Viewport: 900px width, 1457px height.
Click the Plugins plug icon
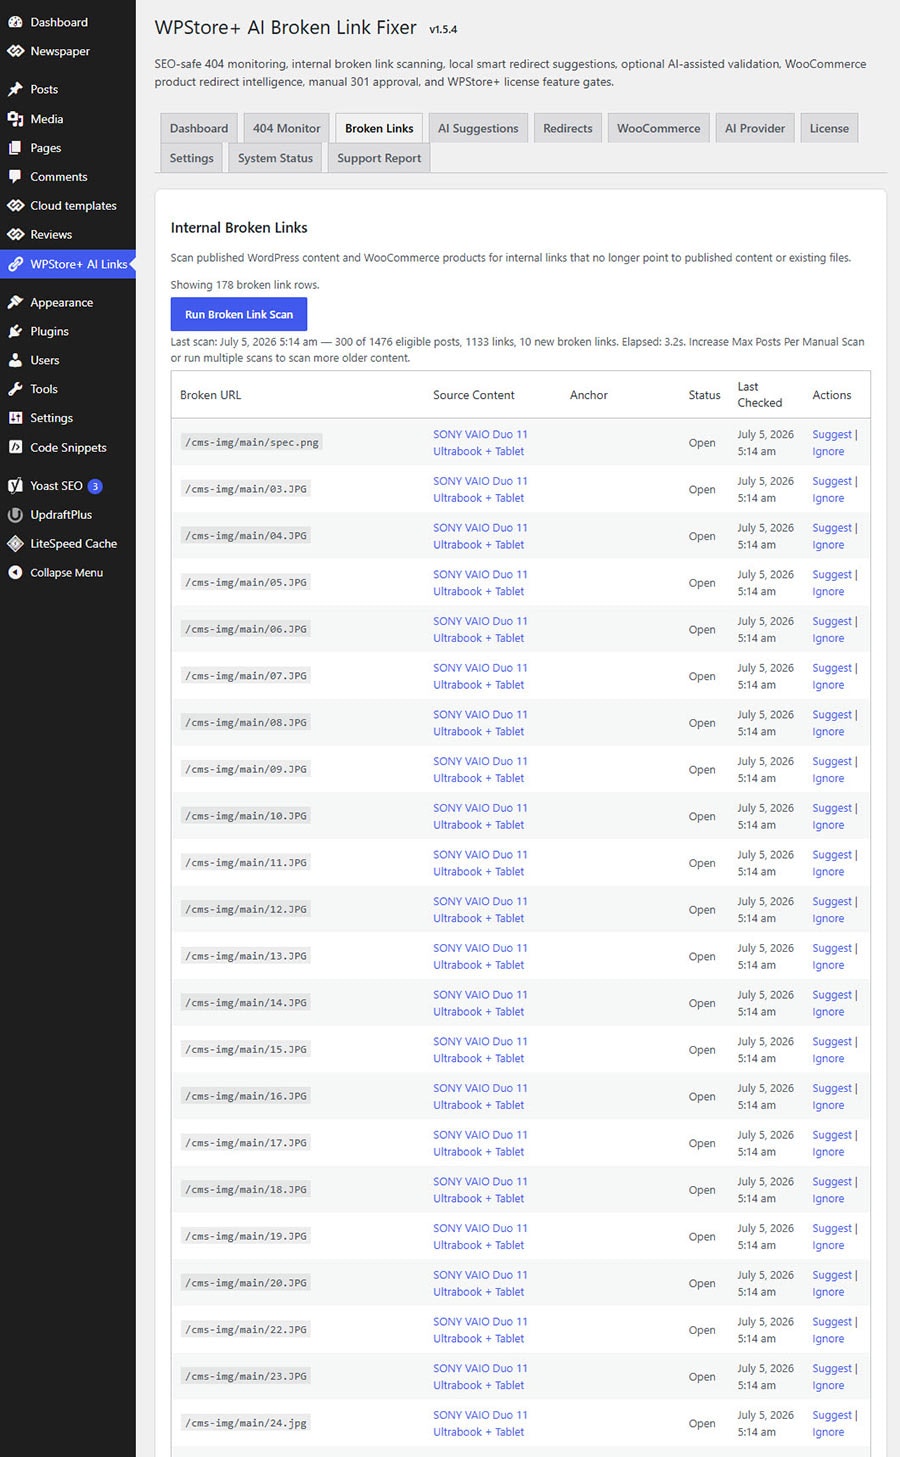tap(15, 331)
